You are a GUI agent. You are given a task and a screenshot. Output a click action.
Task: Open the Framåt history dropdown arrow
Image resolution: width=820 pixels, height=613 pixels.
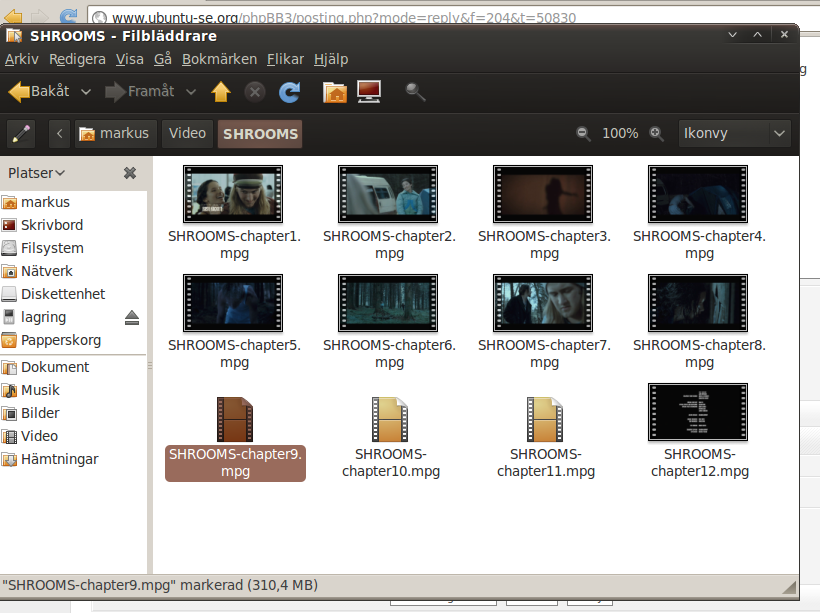coord(191,92)
